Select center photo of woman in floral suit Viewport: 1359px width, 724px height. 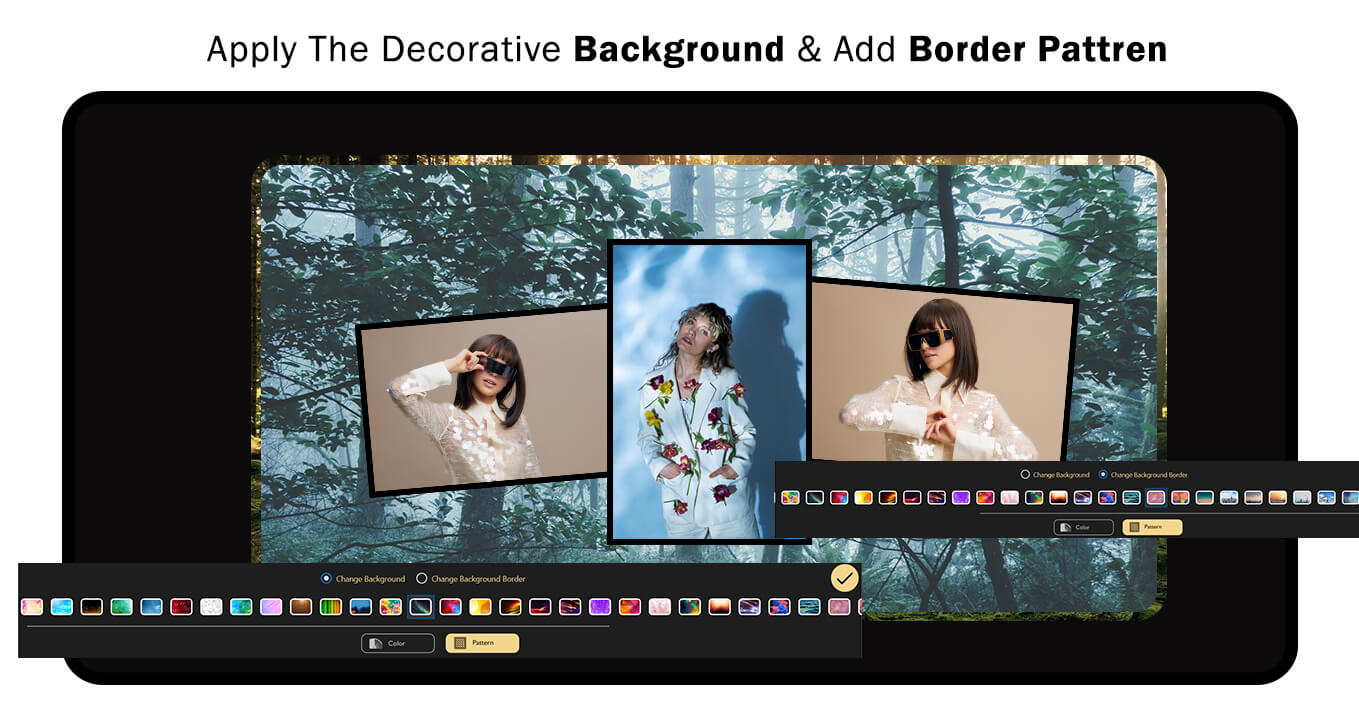click(x=708, y=390)
